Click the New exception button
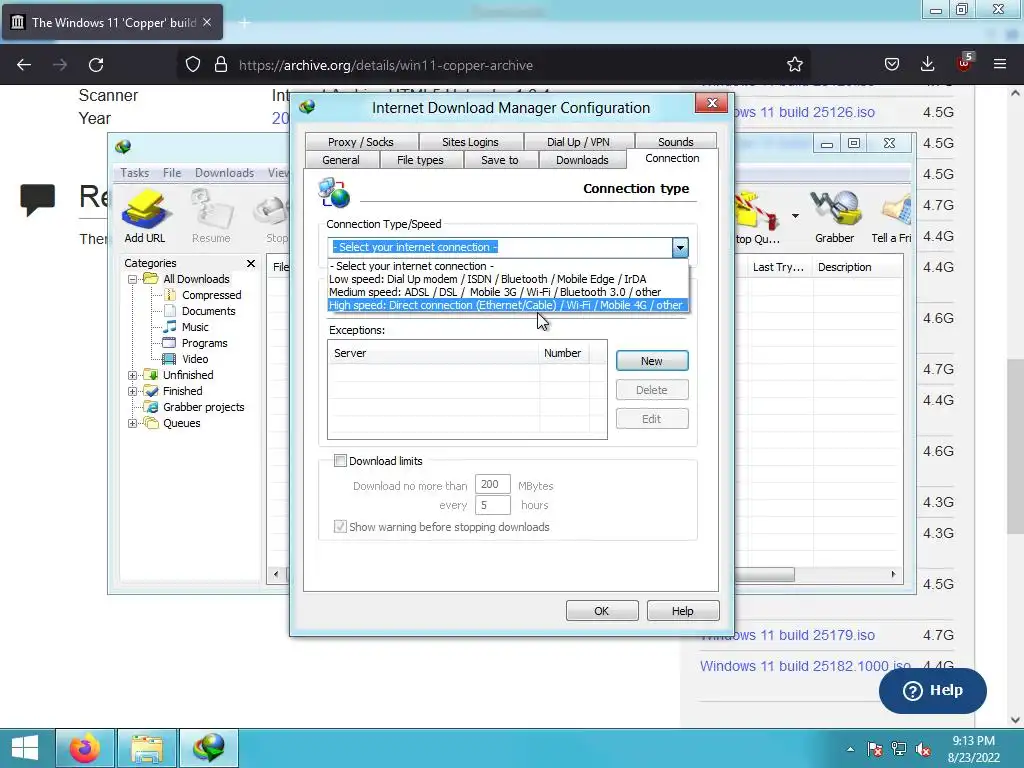The height and width of the screenshot is (768, 1024). (652, 361)
